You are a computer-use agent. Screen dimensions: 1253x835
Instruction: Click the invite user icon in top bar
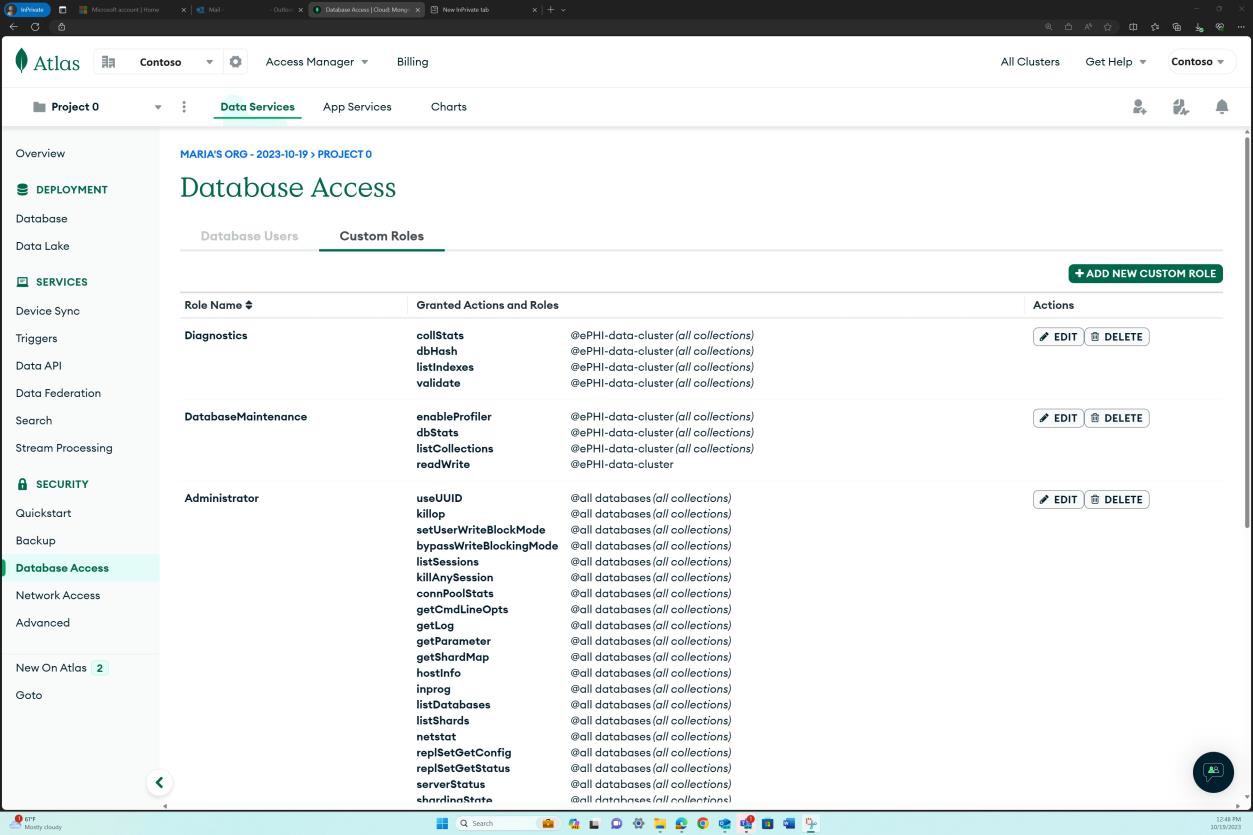1139,106
